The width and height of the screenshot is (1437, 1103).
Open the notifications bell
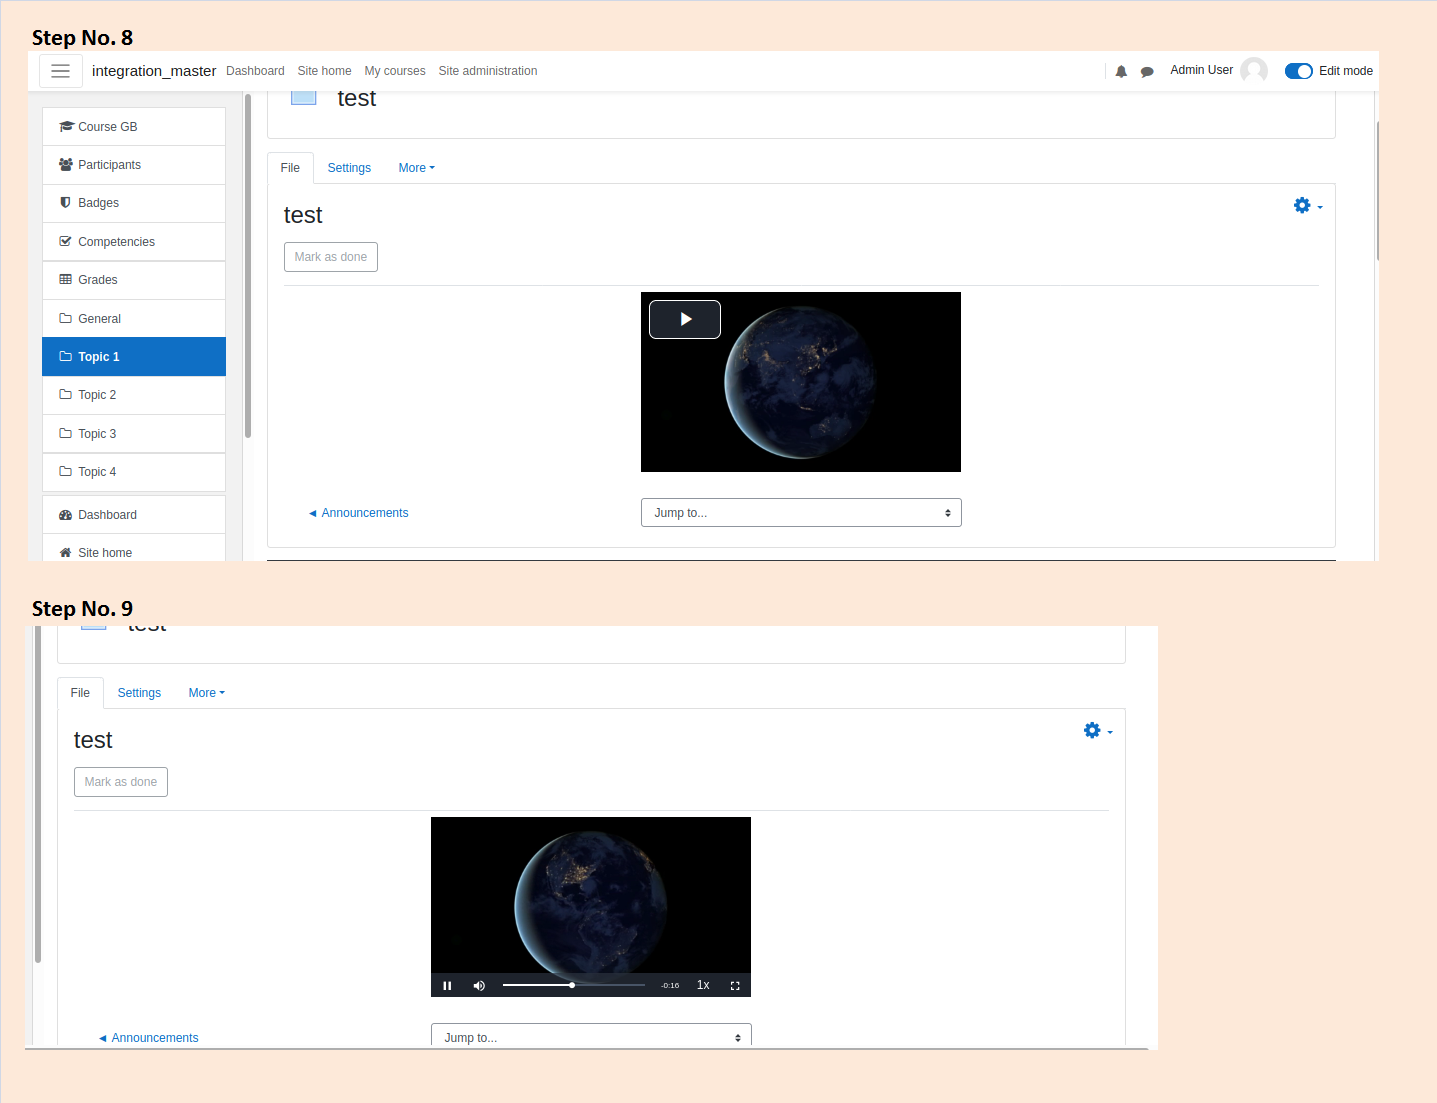[1121, 71]
